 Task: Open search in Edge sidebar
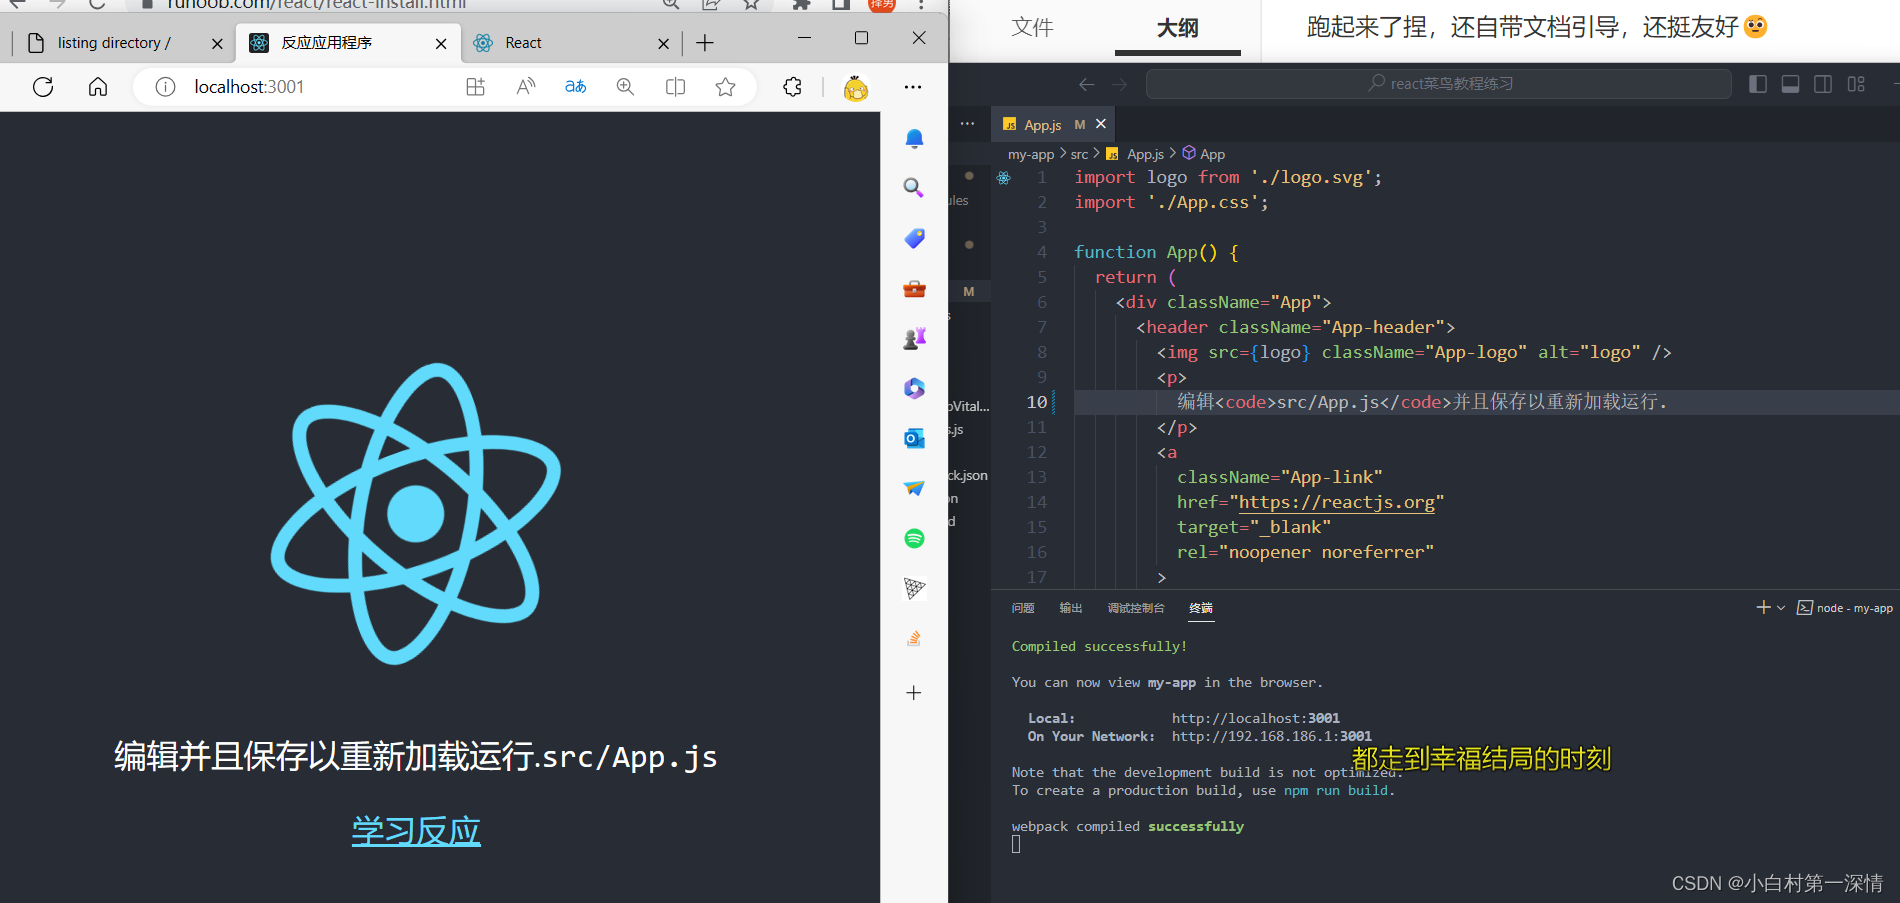[x=914, y=188]
